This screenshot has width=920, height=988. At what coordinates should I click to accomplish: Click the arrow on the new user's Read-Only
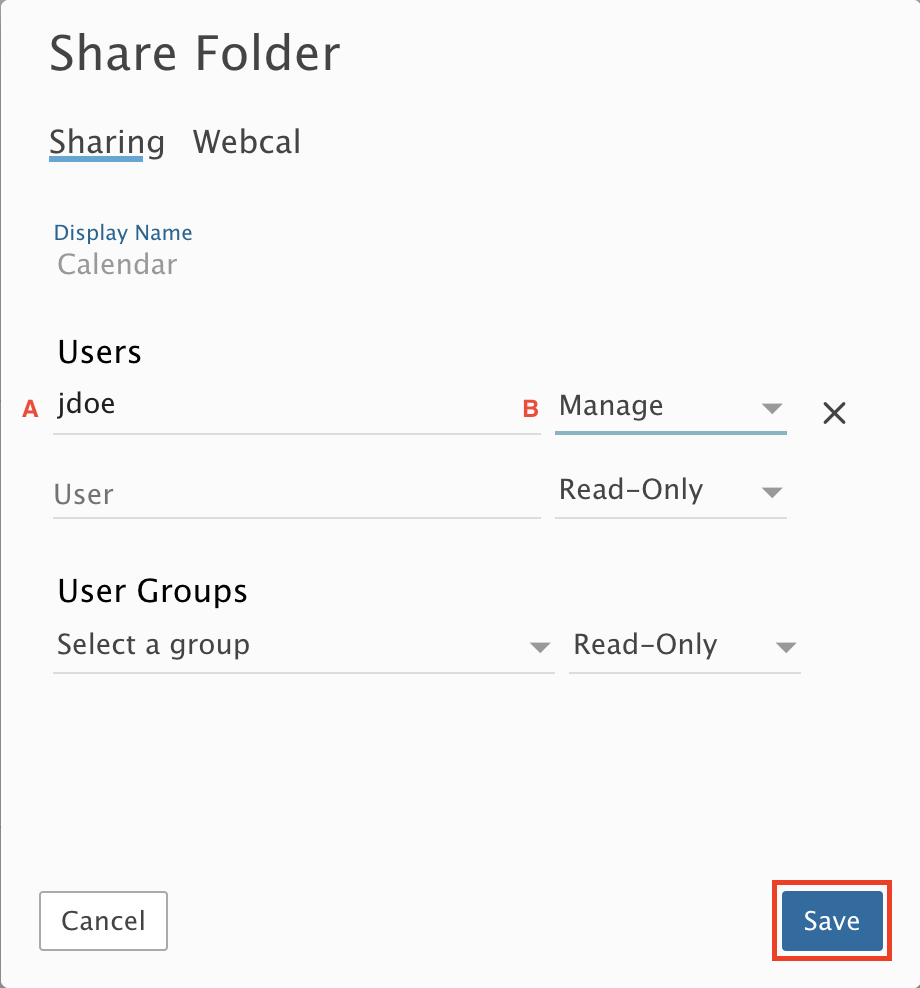771,492
